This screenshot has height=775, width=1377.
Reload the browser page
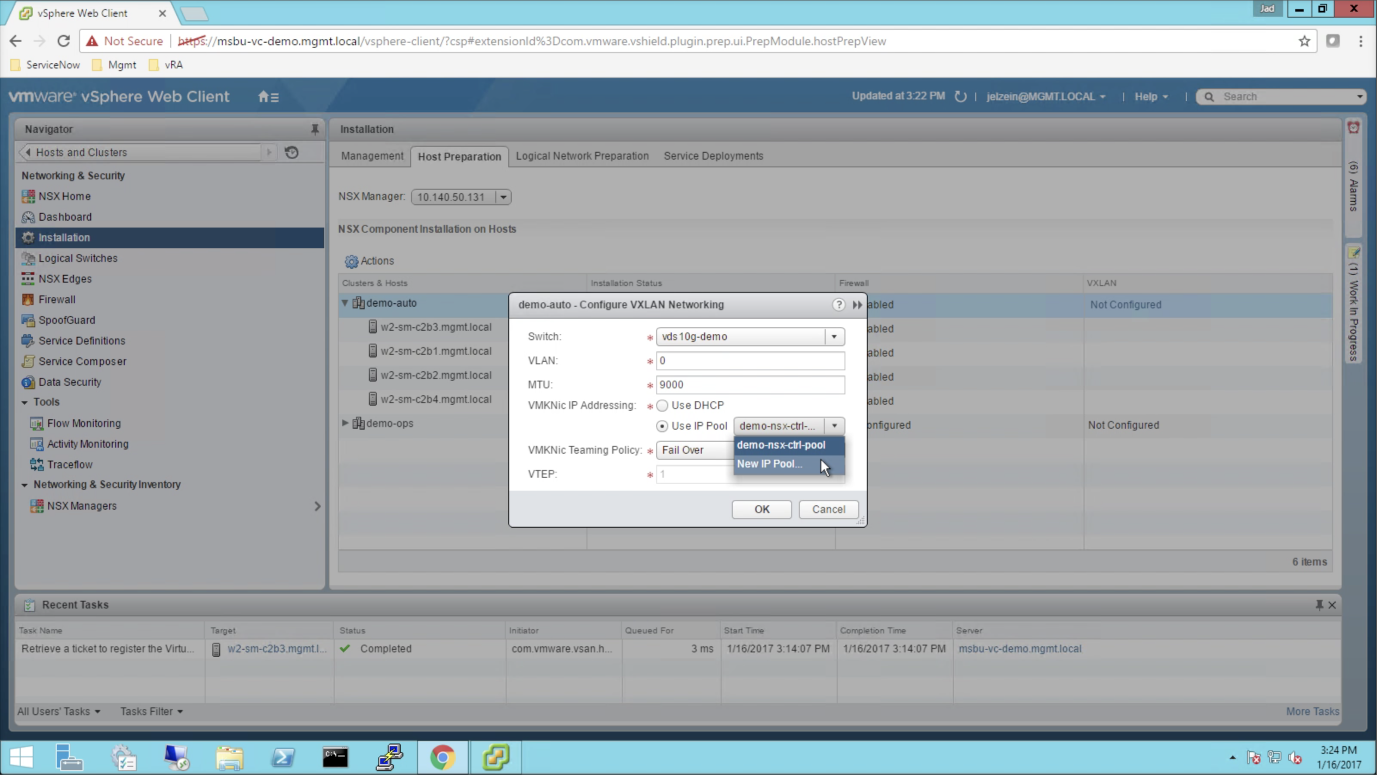click(x=63, y=41)
